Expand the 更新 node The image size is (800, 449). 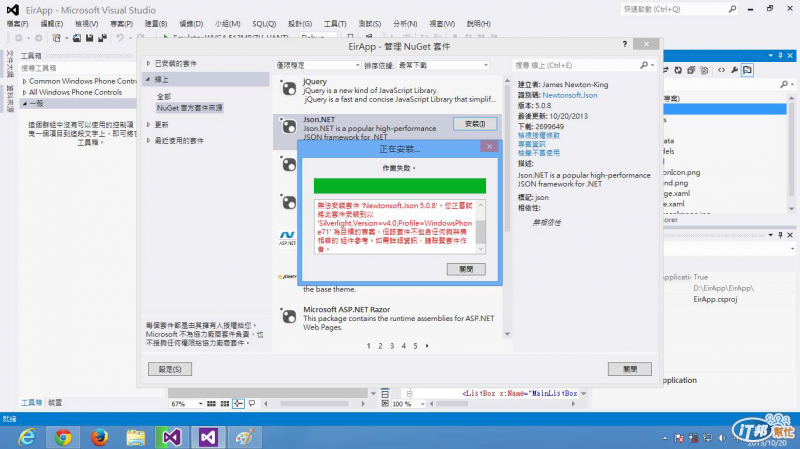click(x=148, y=124)
